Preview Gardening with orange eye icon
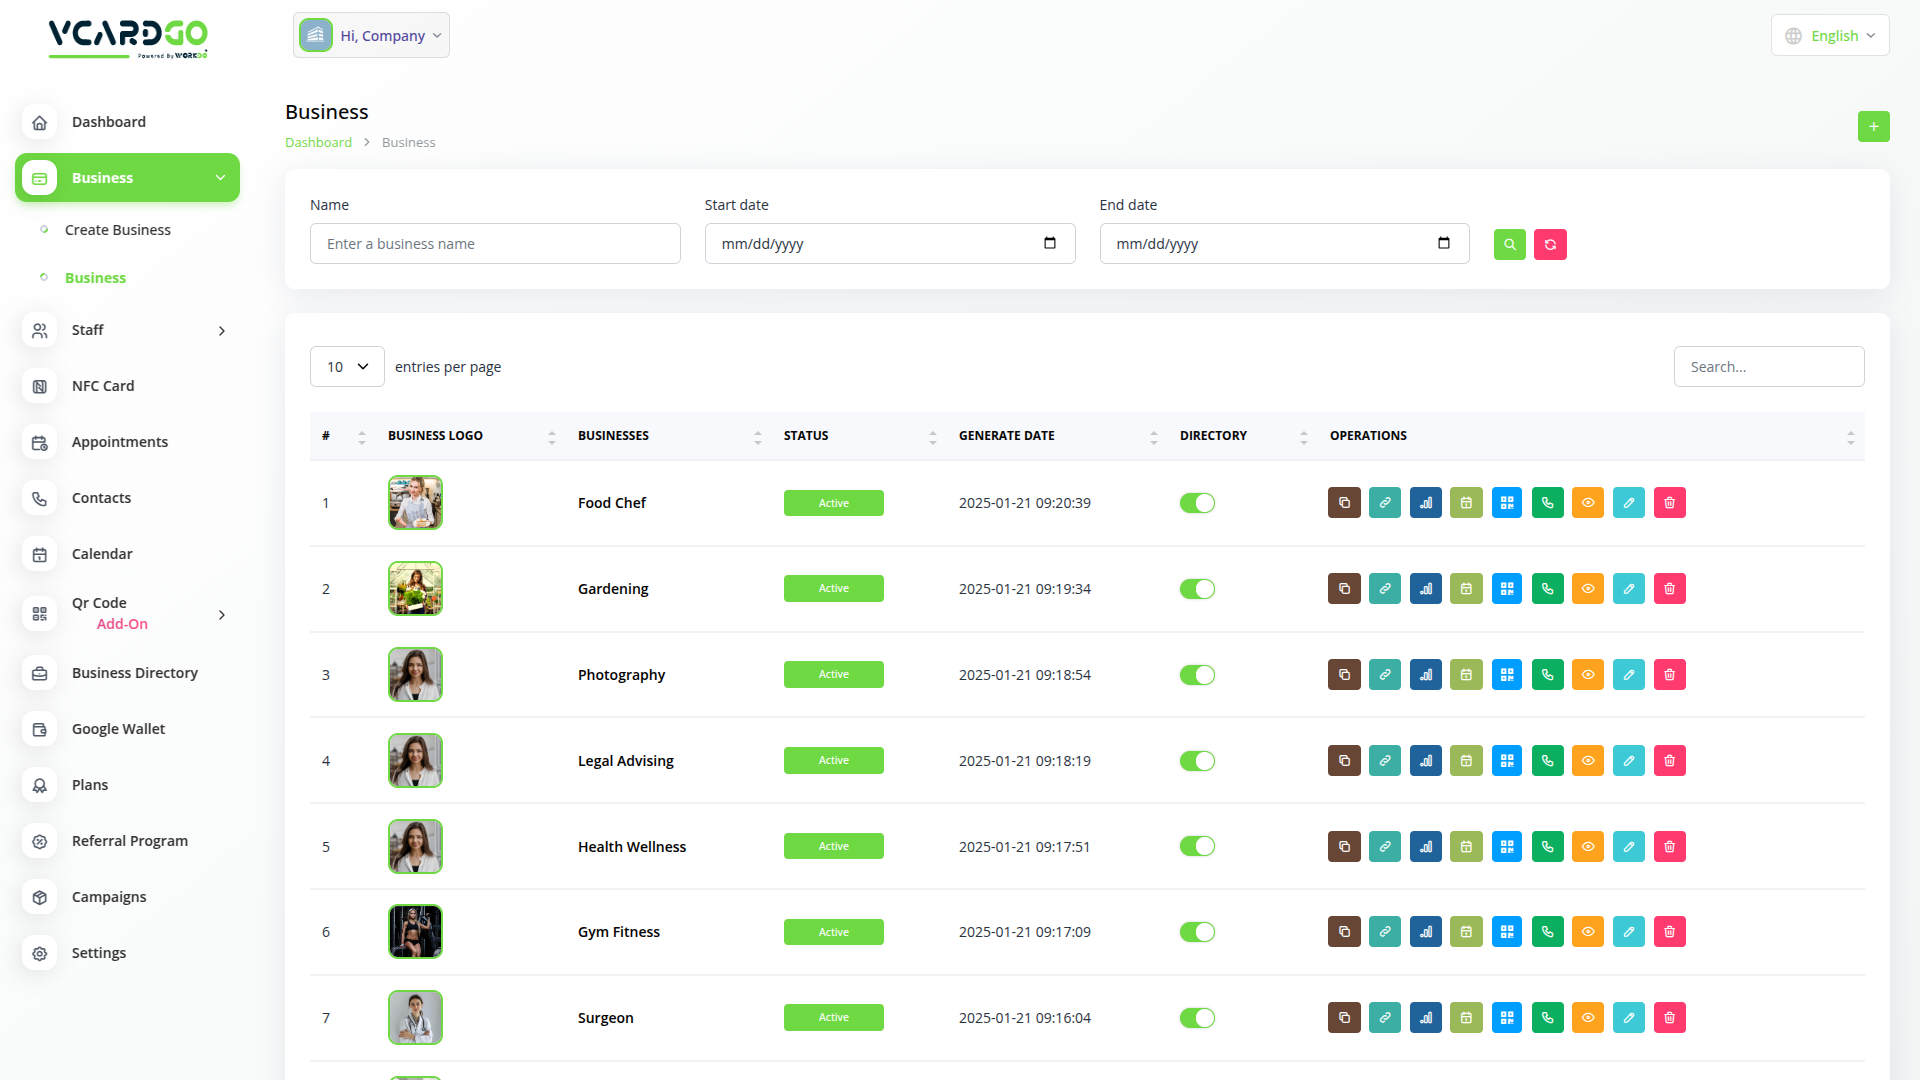The width and height of the screenshot is (1920, 1080). coord(1588,589)
